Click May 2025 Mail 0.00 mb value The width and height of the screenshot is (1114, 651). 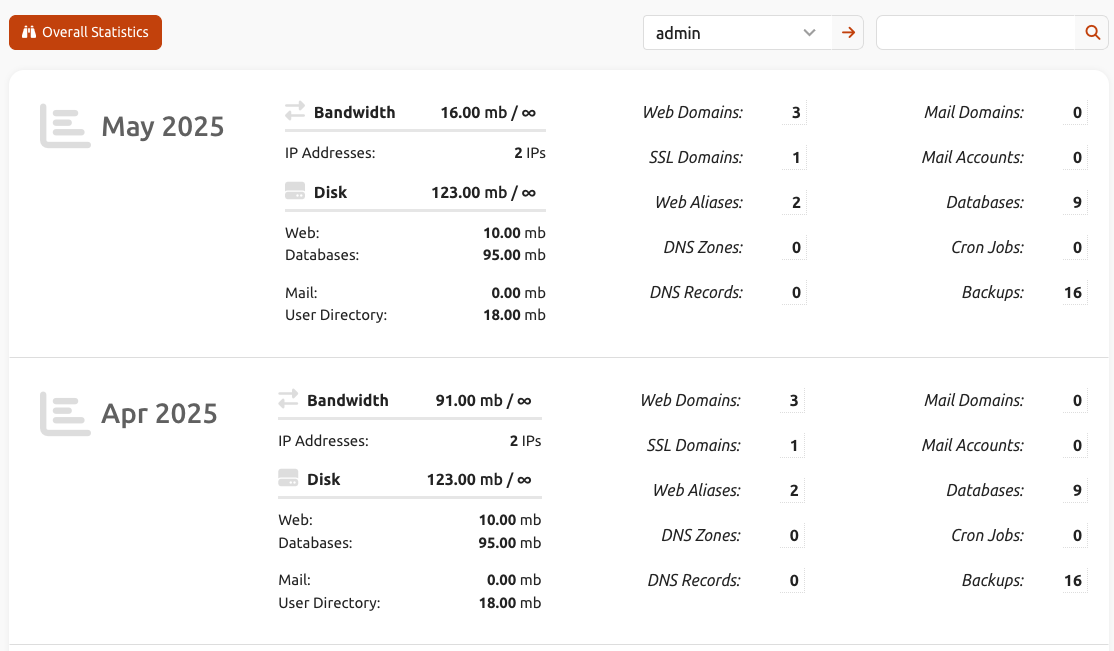[519, 293]
